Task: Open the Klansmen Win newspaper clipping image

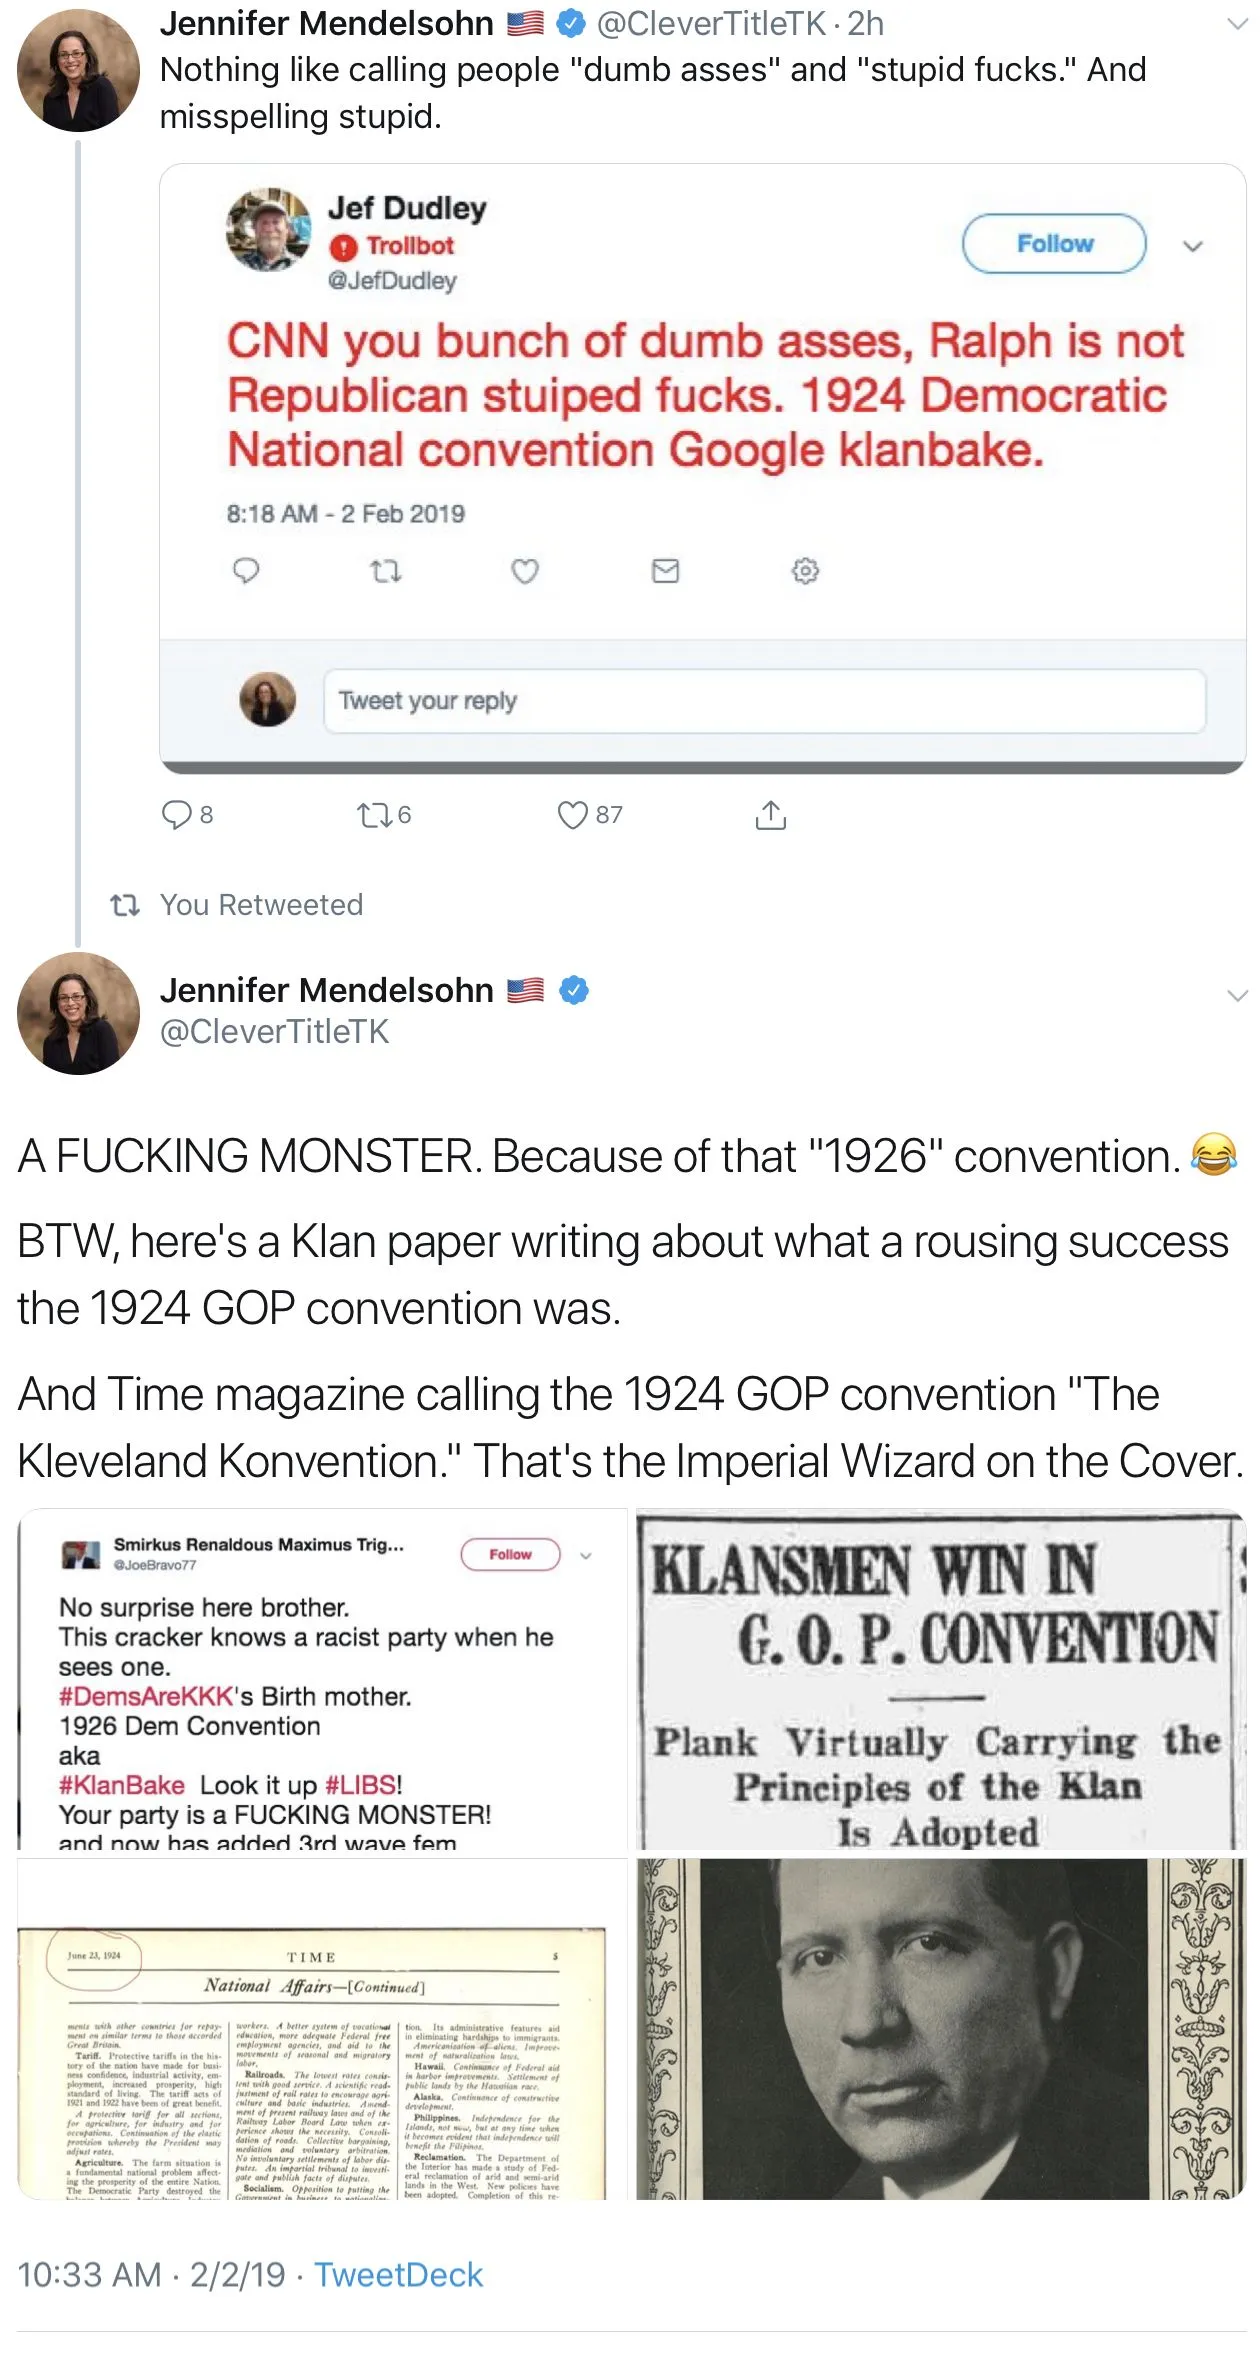Action: [x=940, y=1678]
